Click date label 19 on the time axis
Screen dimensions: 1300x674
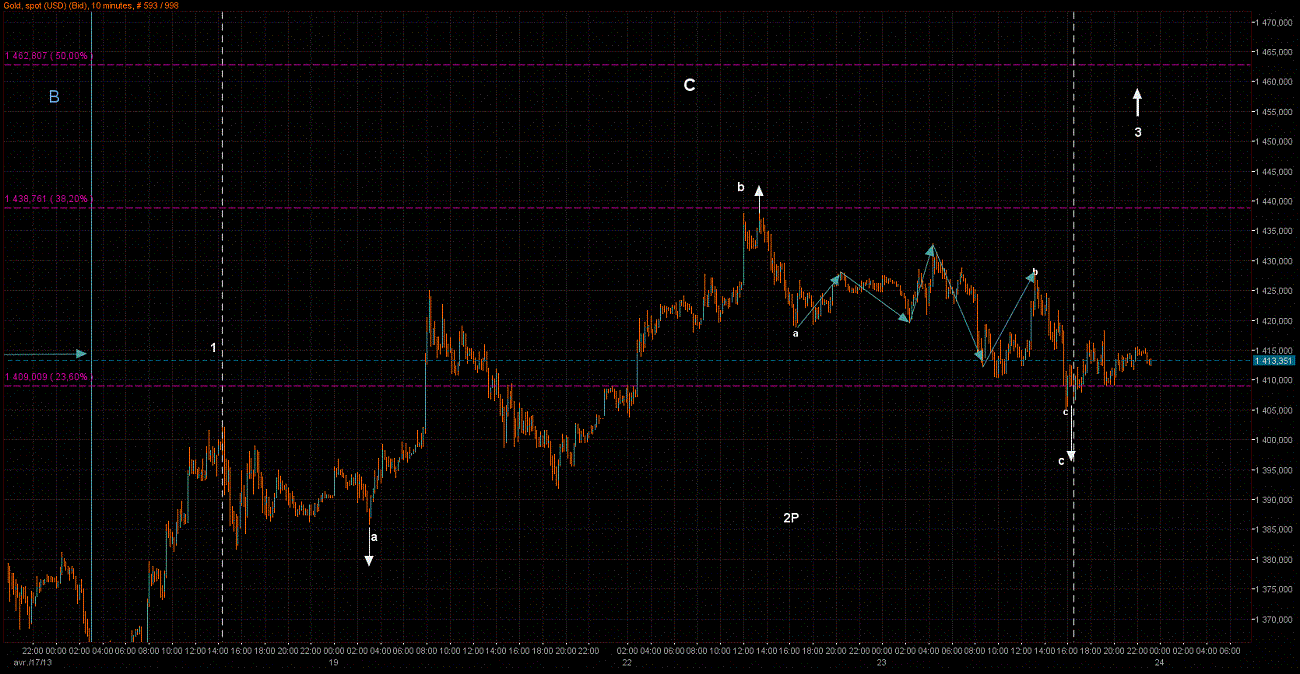tap(334, 662)
